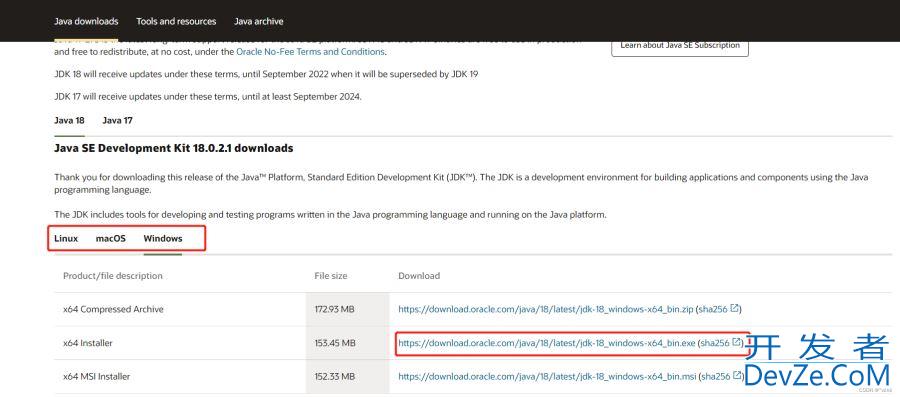Viewport: 900px width, 397px height.
Task: Switch to the Java 17 tab
Action: (117, 120)
